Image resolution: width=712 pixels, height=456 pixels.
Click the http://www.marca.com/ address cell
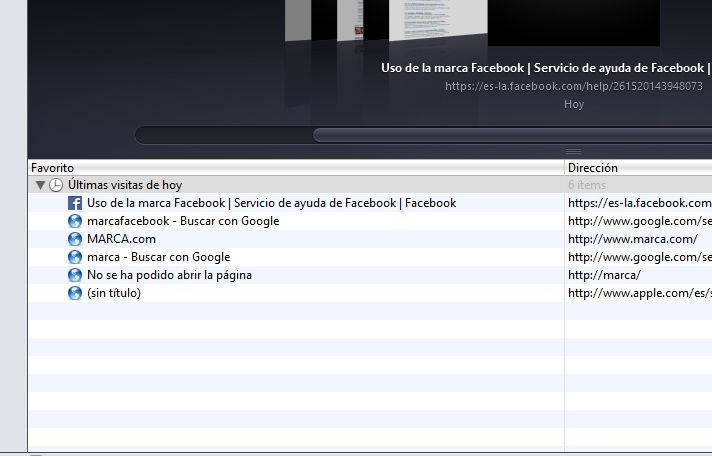[633, 239]
